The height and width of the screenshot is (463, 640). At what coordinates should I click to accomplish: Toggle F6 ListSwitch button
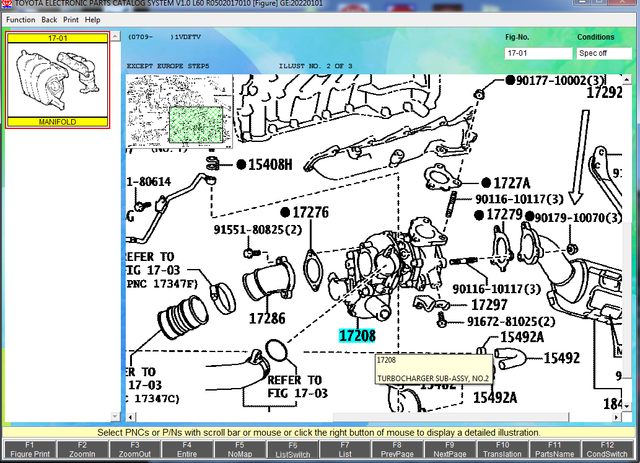[x=292, y=450]
